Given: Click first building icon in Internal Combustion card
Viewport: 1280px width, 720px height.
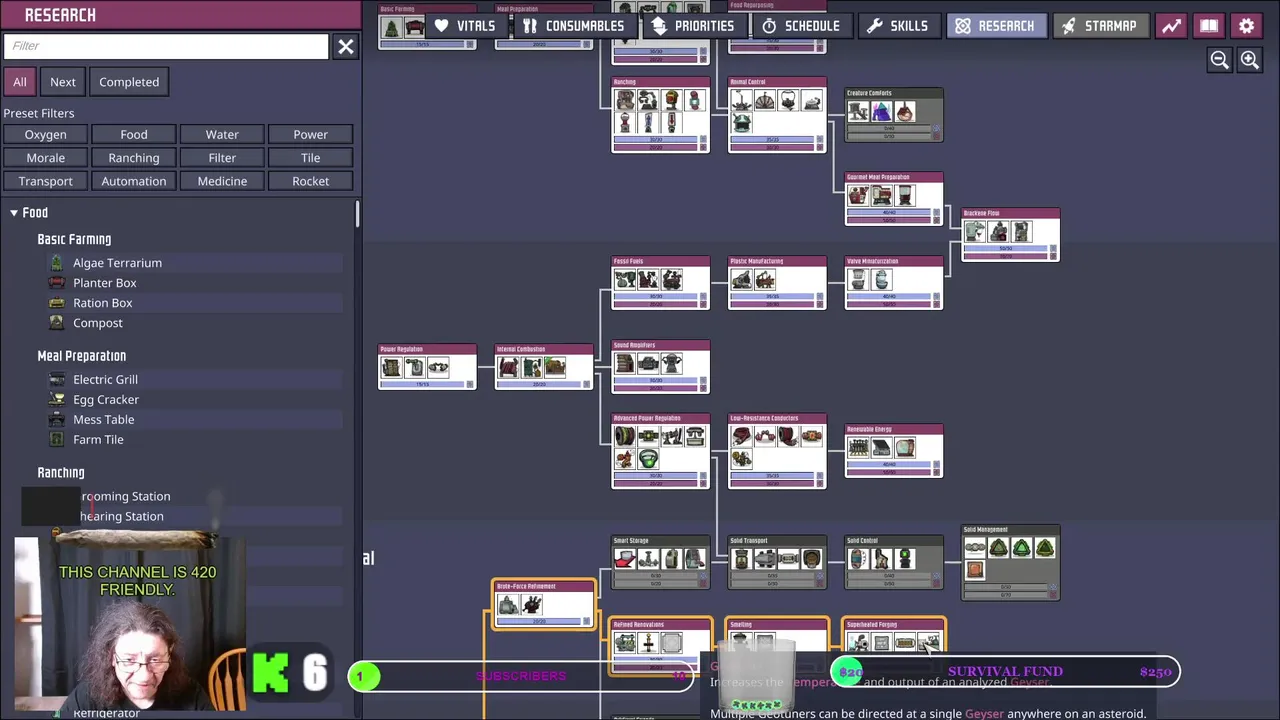Looking at the screenshot, I should 508,367.
